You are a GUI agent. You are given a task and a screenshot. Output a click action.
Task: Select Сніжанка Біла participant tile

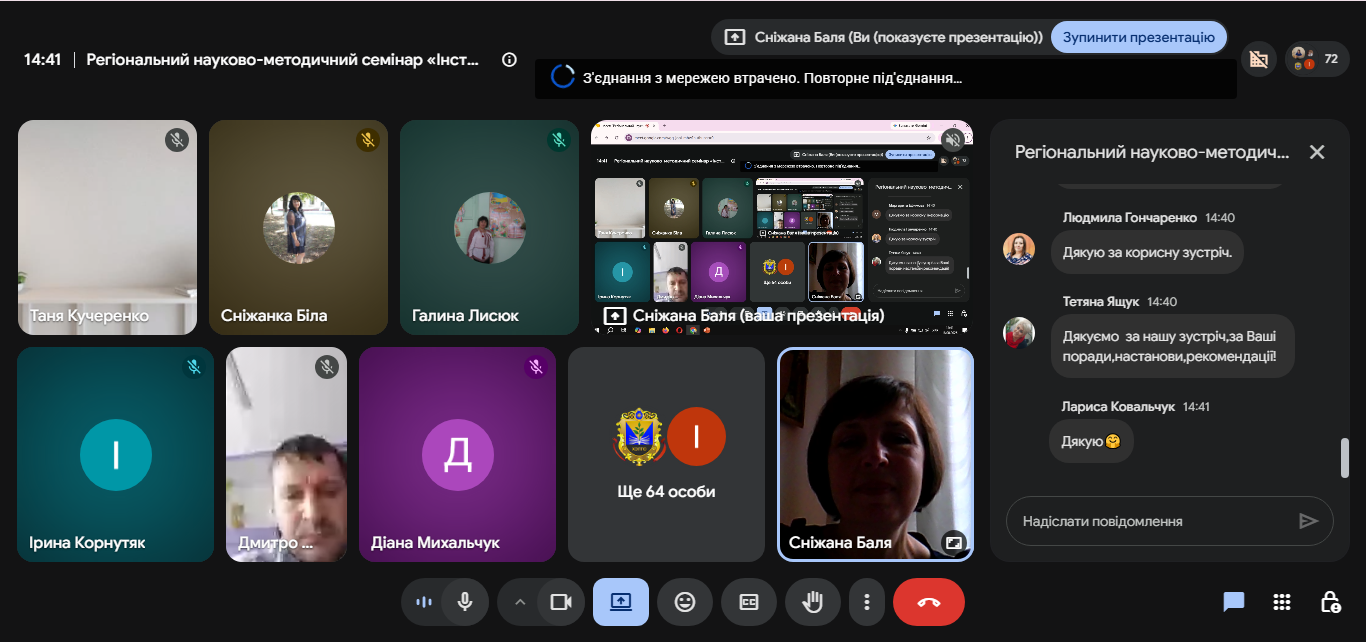tap(298, 227)
